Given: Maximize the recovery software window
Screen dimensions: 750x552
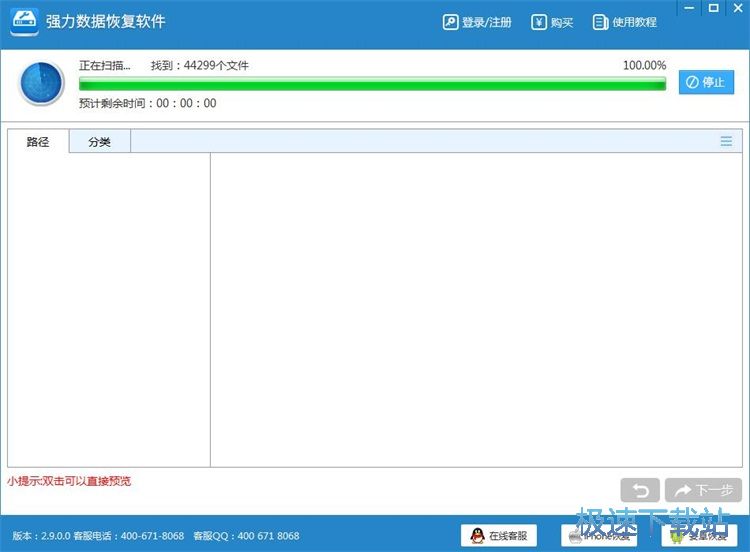Looking at the screenshot, I should [x=714, y=8].
